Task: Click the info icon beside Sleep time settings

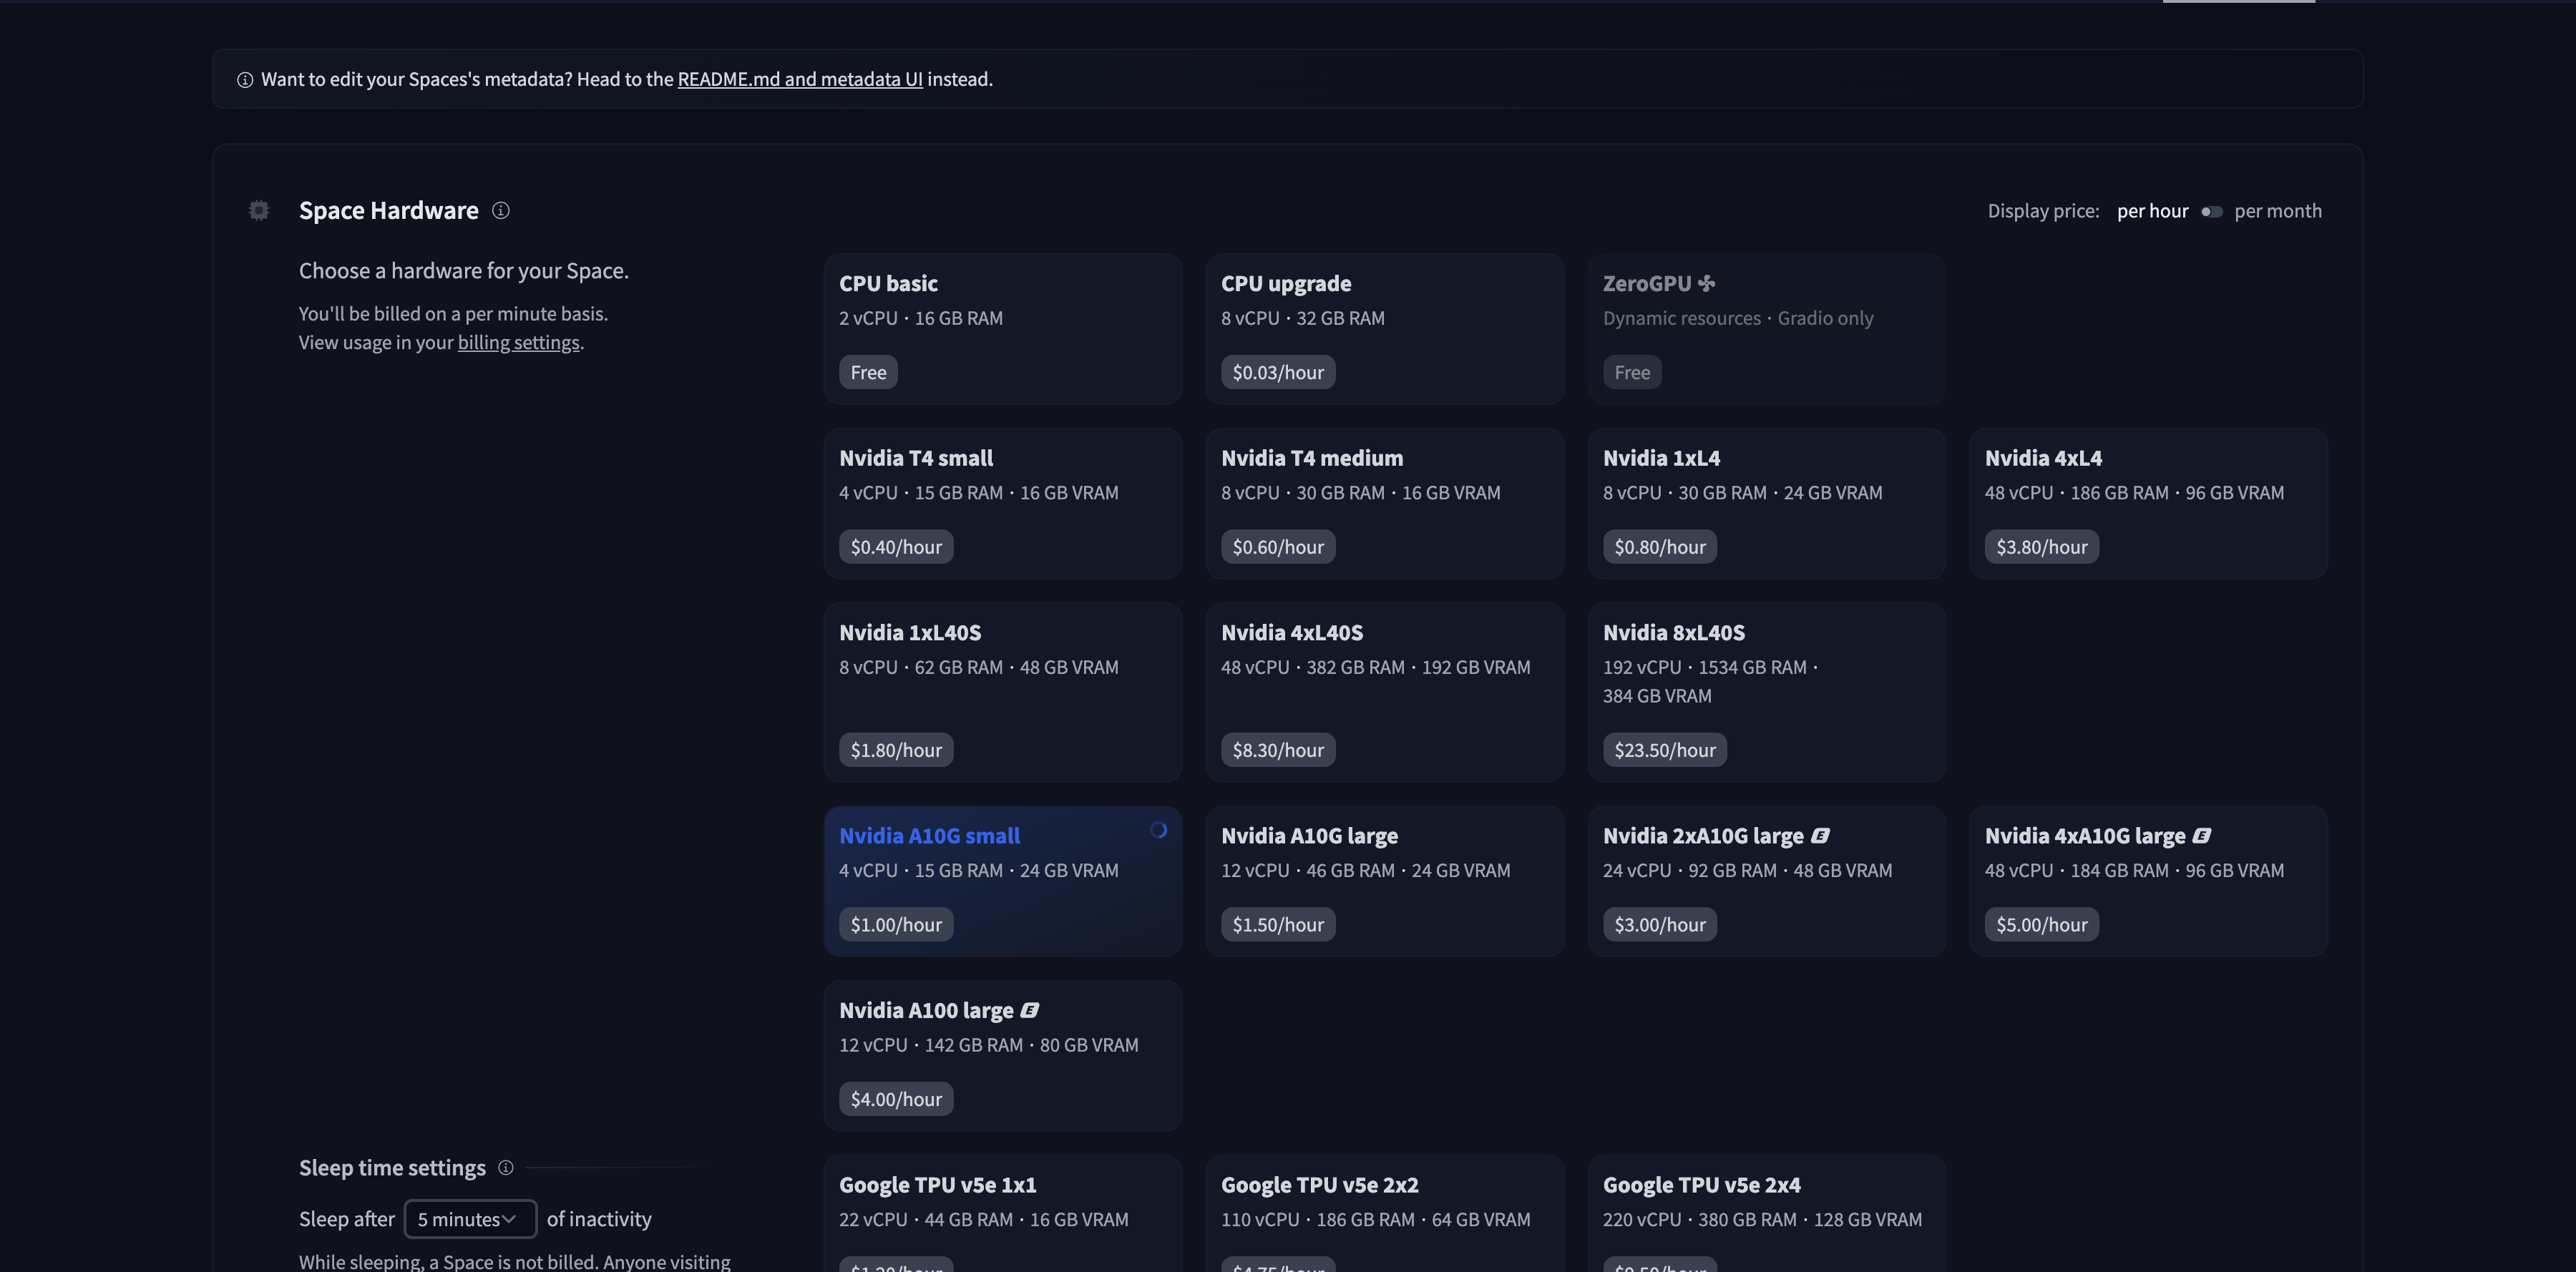Action: coord(506,1167)
